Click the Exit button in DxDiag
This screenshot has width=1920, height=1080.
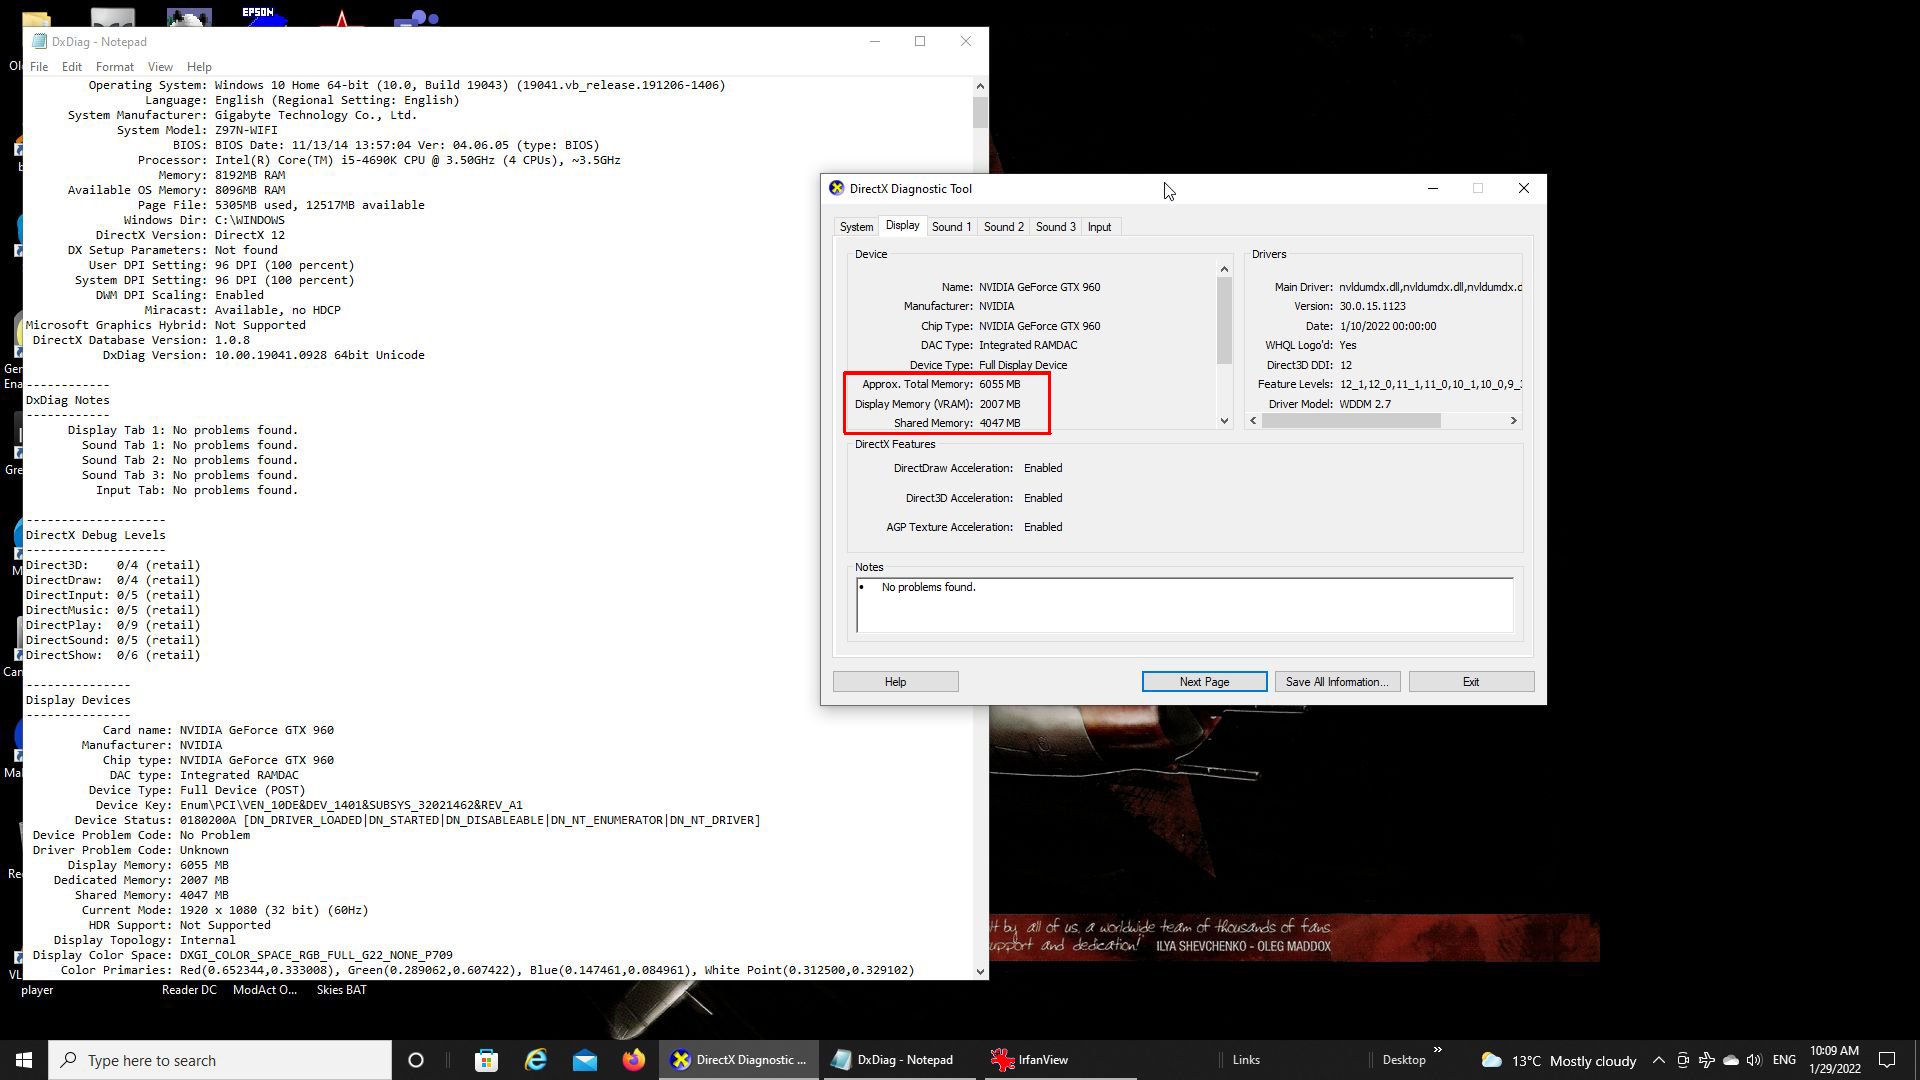click(x=1471, y=682)
